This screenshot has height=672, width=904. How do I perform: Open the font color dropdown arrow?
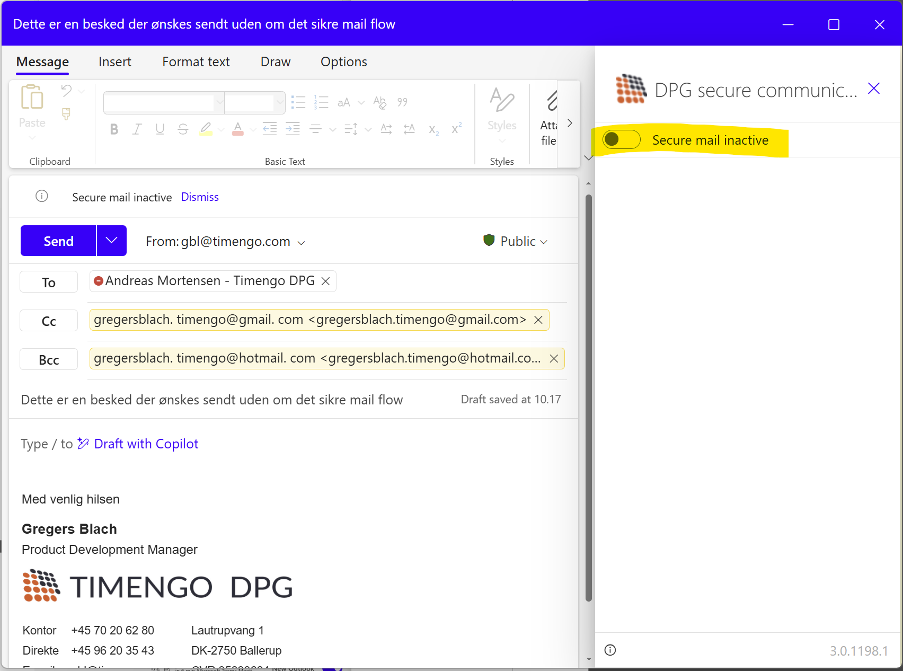(x=253, y=129)
